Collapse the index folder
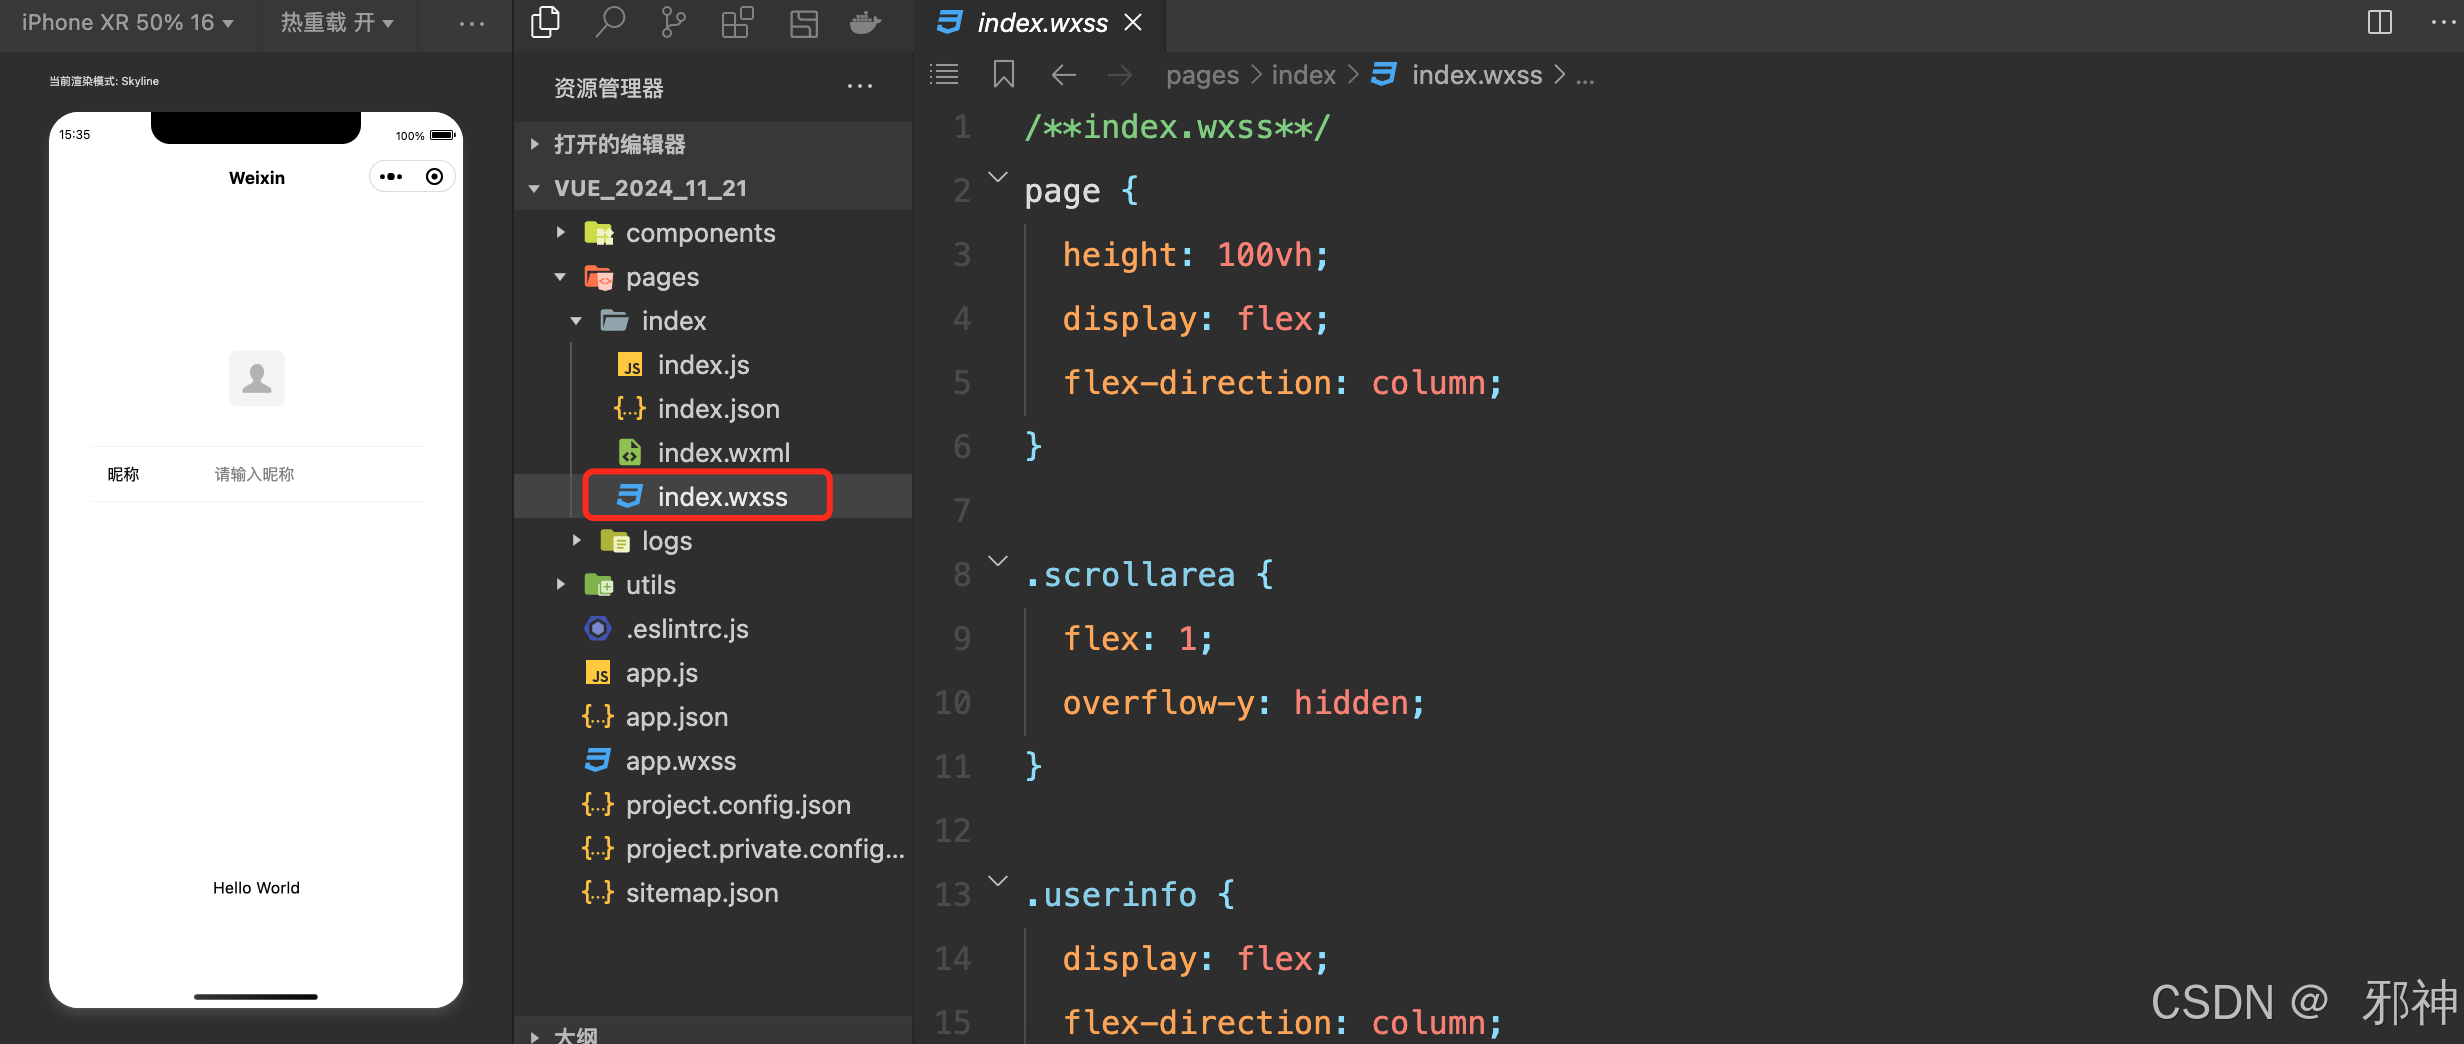The width and height of the screenshot is (2464, 1044). [713, 320]
